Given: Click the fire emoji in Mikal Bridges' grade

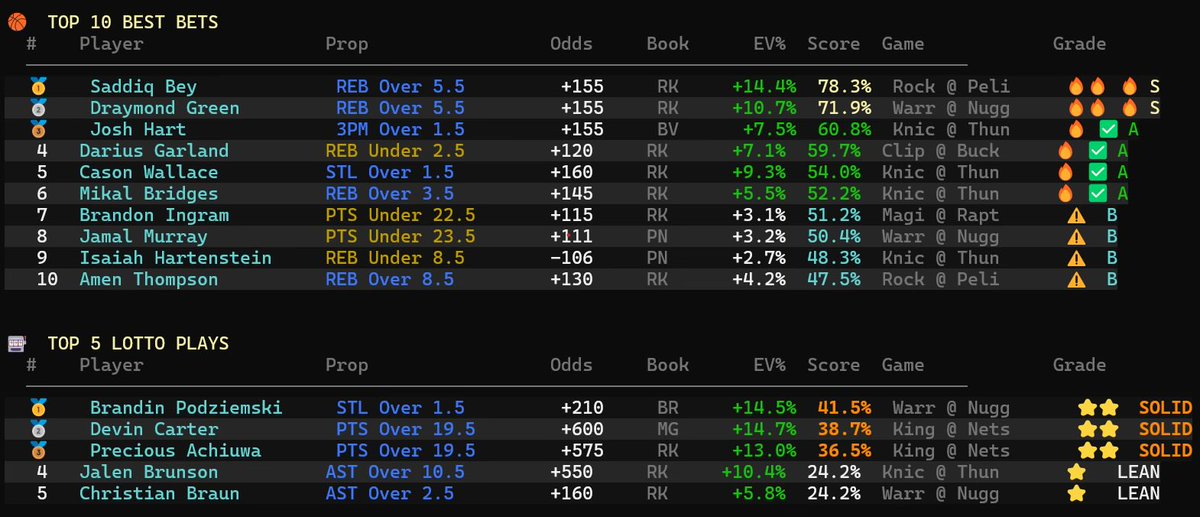Looking at the screenshot, I should tap(1066, 194).
